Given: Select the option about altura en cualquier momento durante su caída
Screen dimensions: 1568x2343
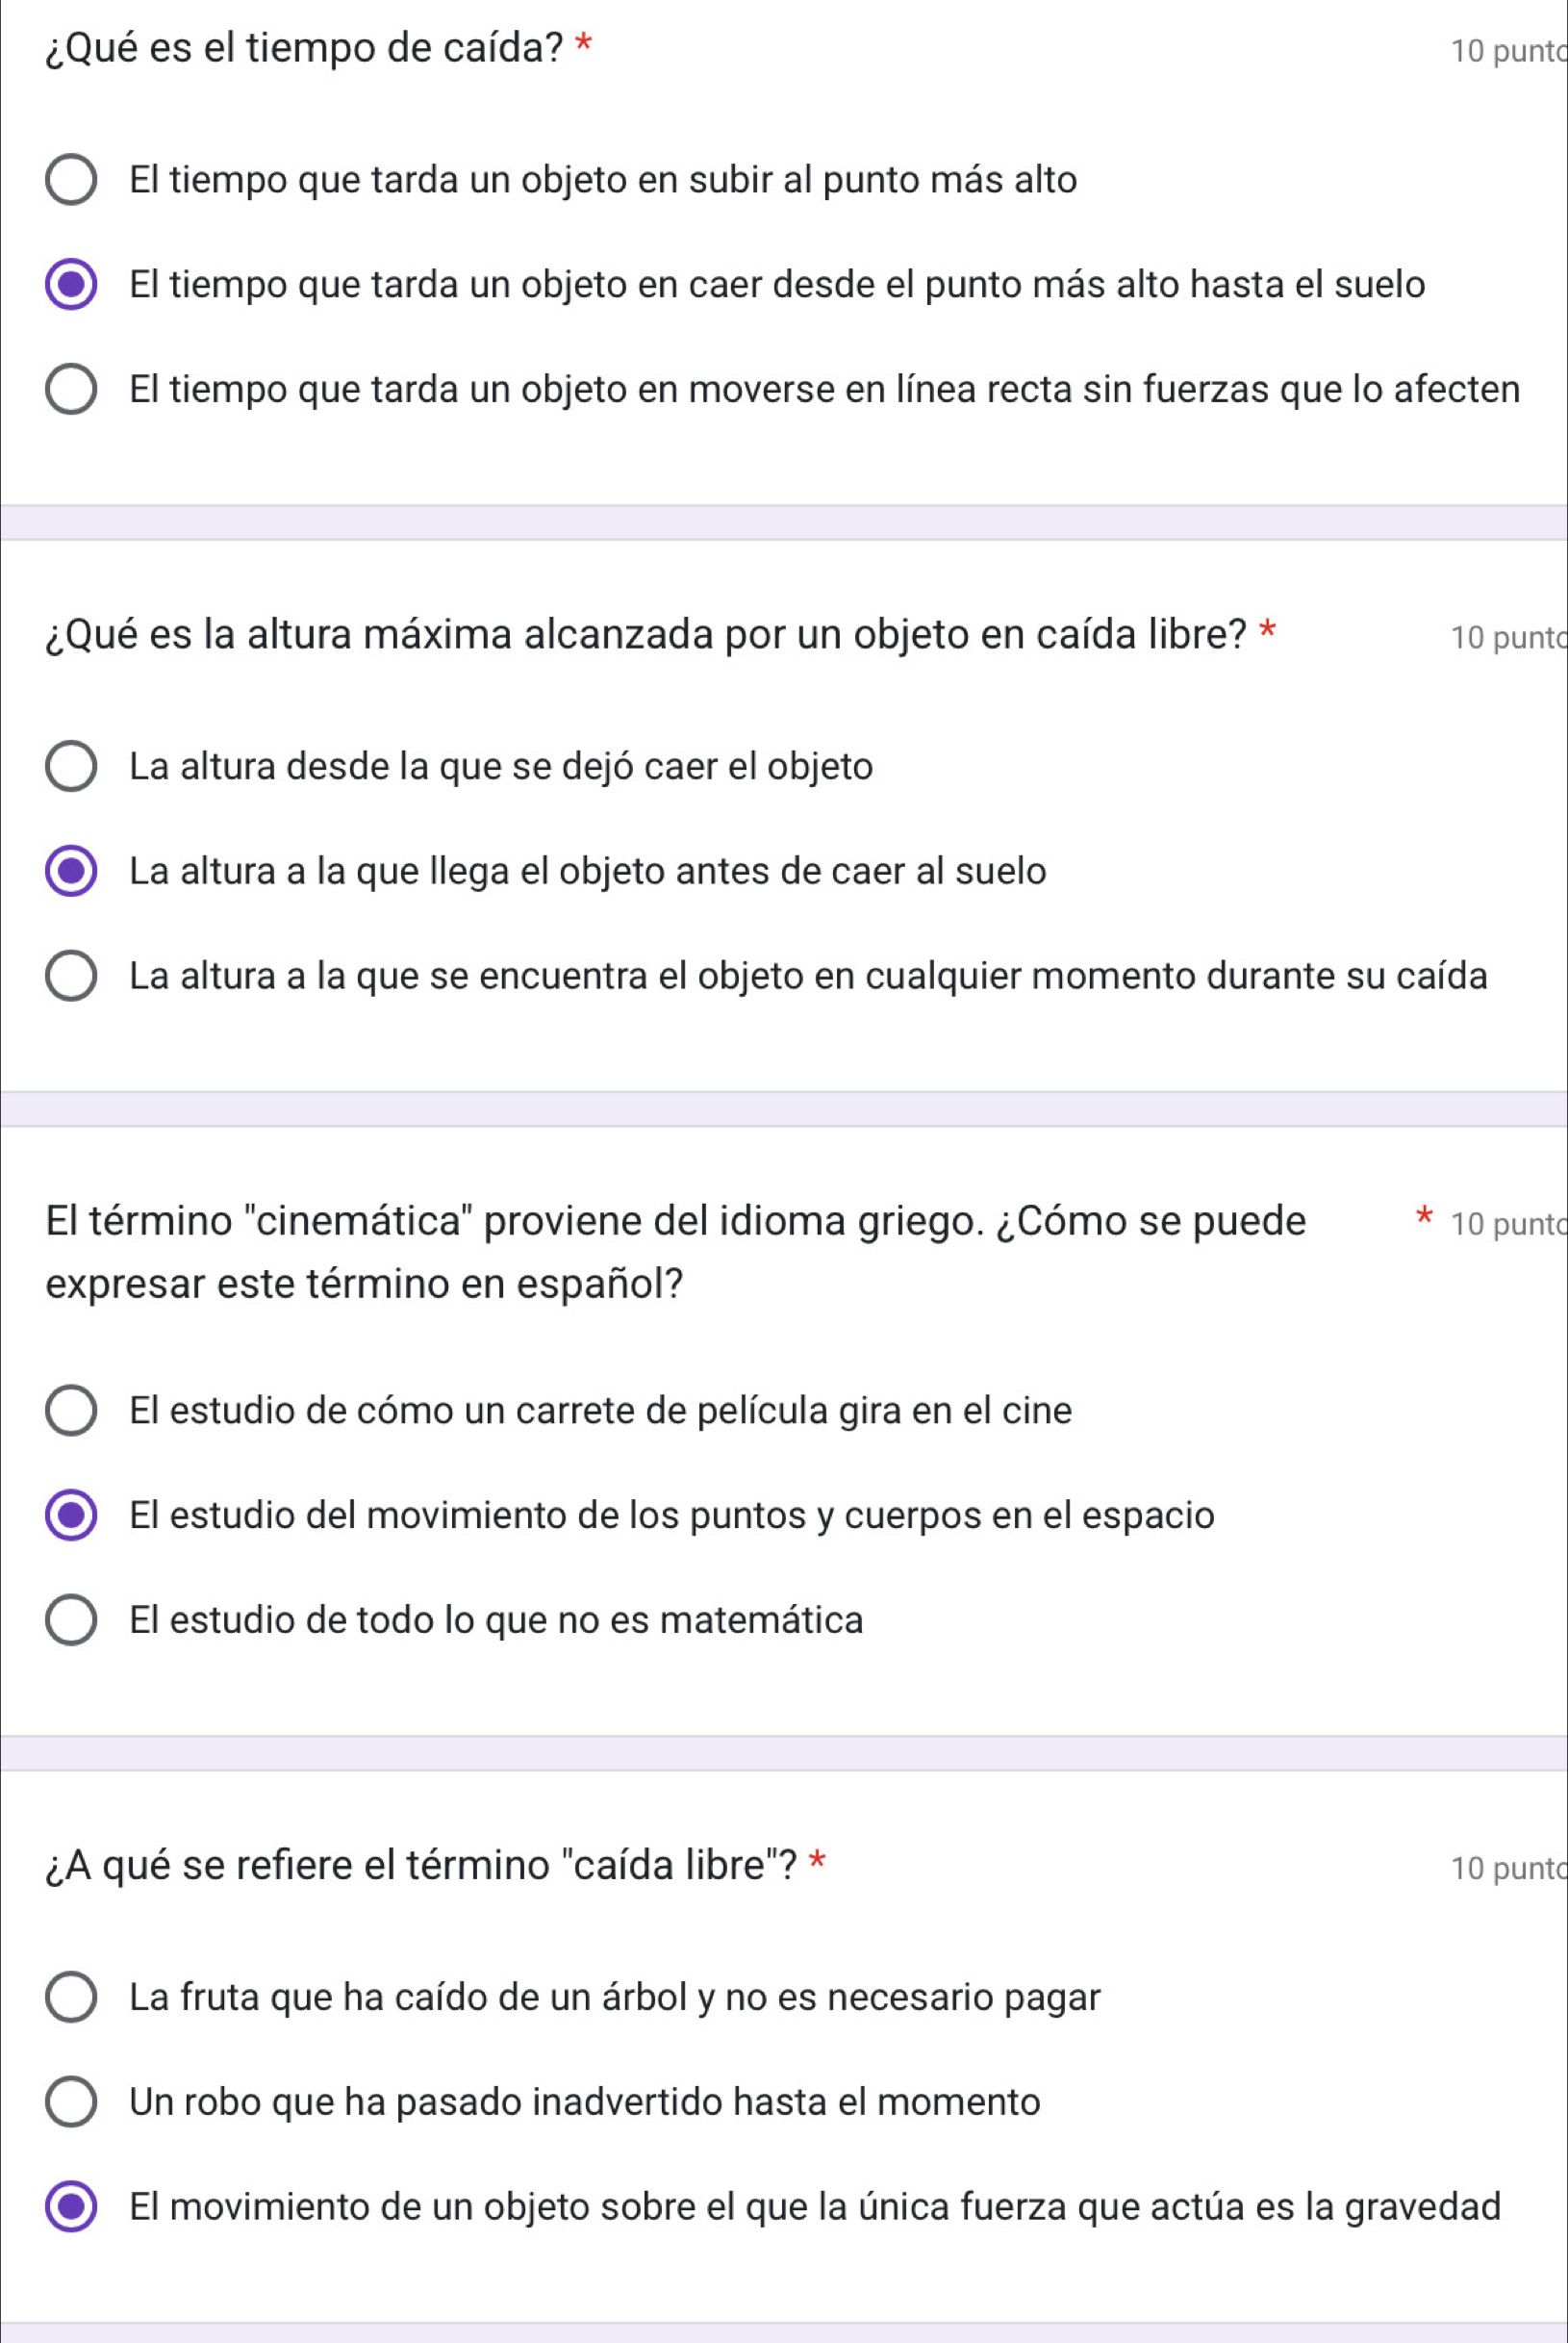Looking at the screenshot, I should [x=71, y=977].
